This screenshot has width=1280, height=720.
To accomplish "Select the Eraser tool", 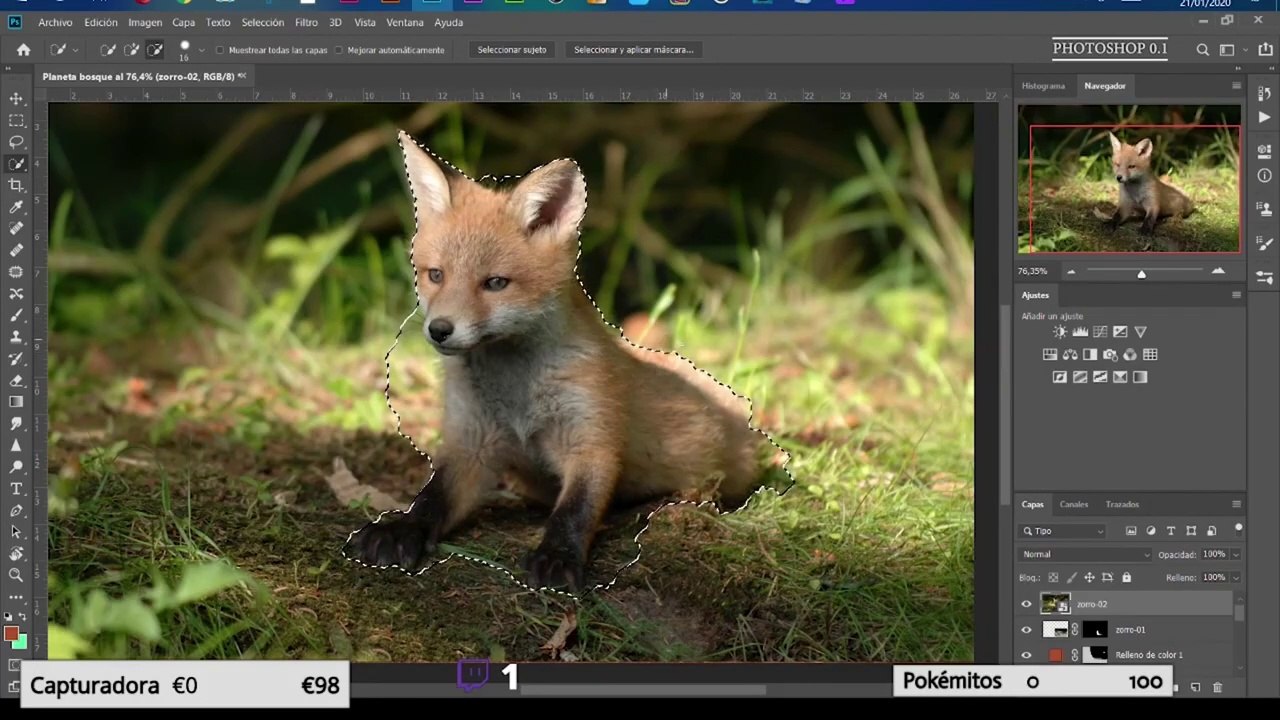I will coord(16,380).
